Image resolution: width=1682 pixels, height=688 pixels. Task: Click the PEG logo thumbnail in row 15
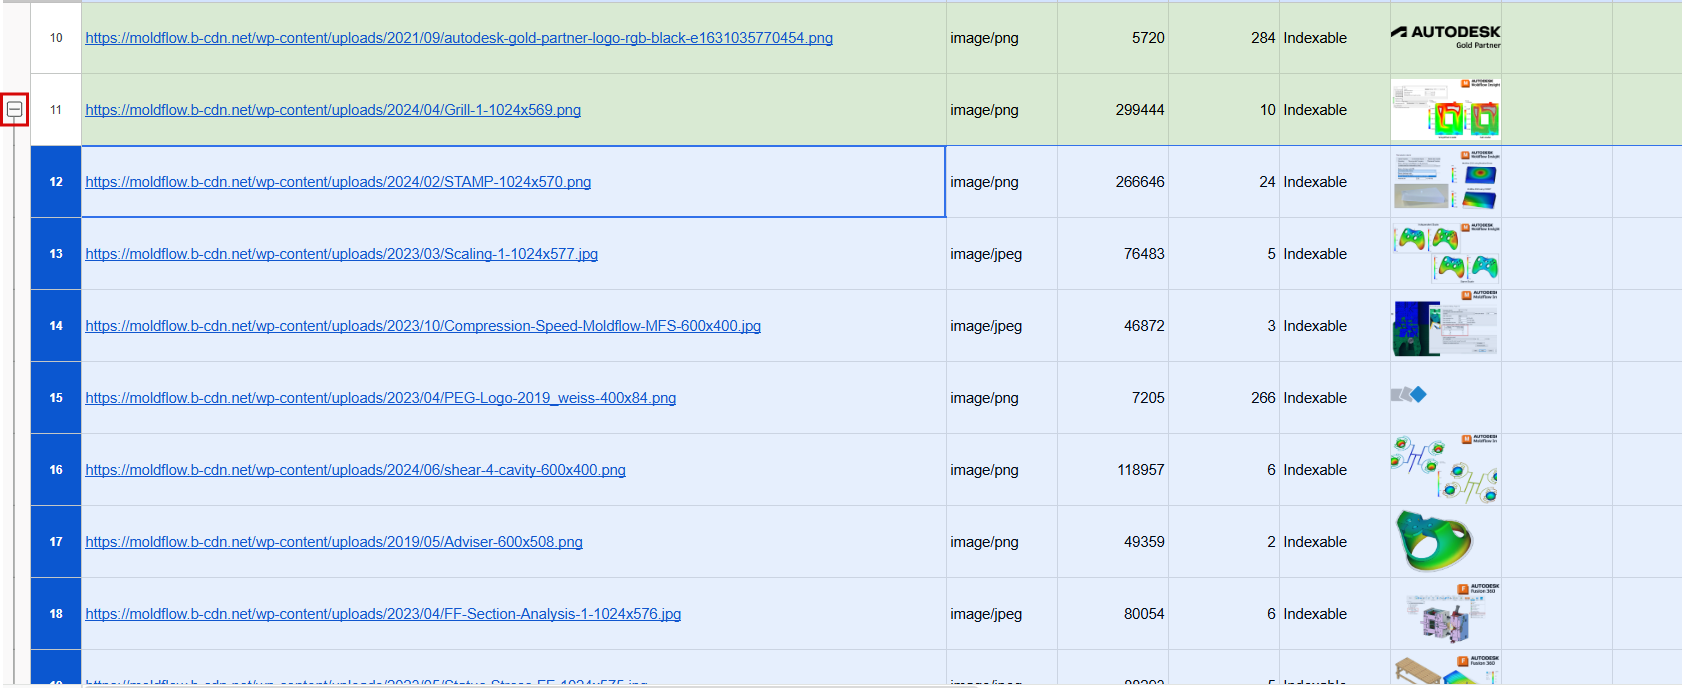click(x=1409, y=395)
